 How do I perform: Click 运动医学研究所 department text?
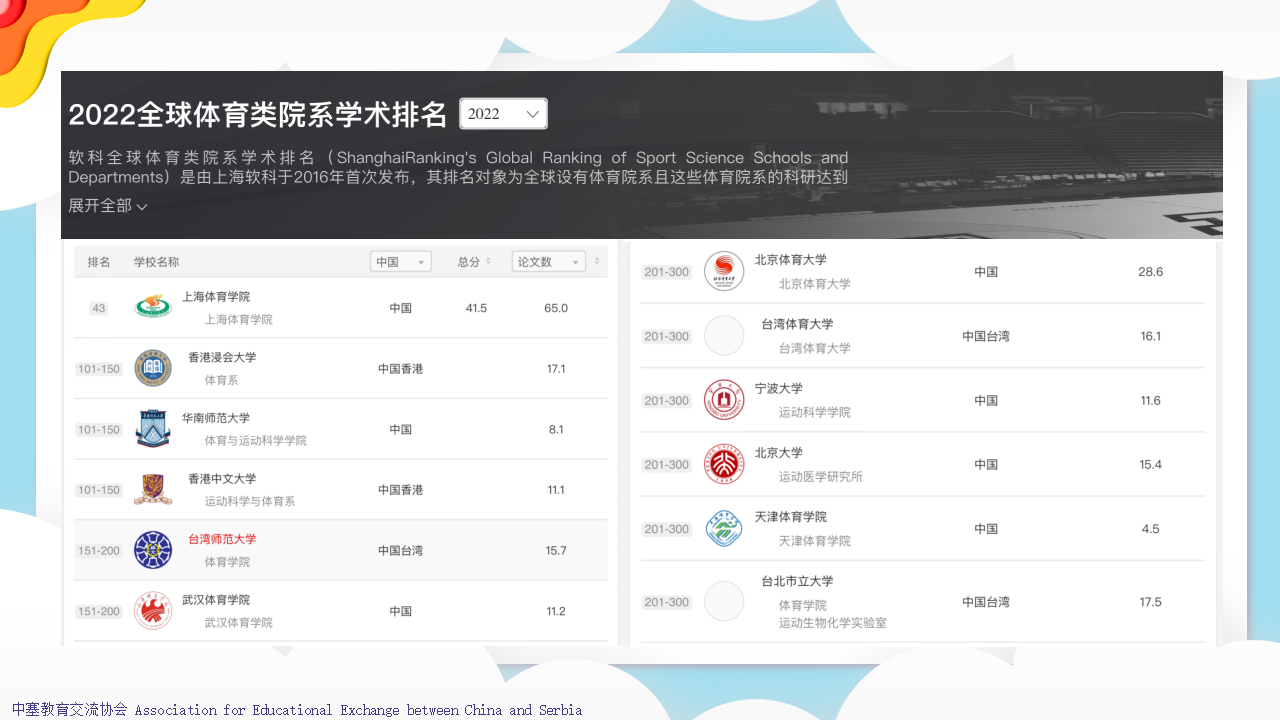pos(821,477)
